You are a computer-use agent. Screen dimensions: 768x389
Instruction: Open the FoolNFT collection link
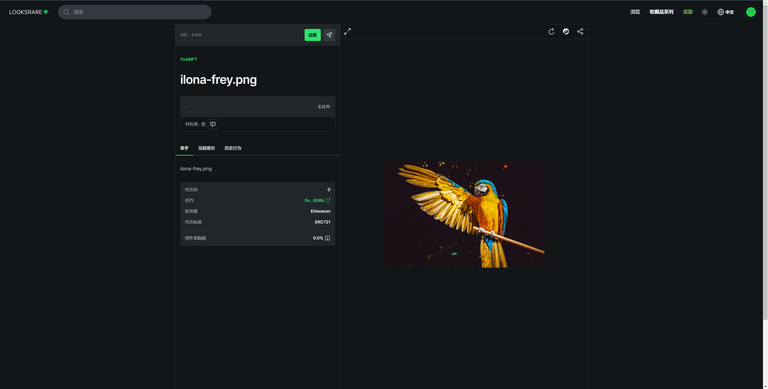pos(189,59)
